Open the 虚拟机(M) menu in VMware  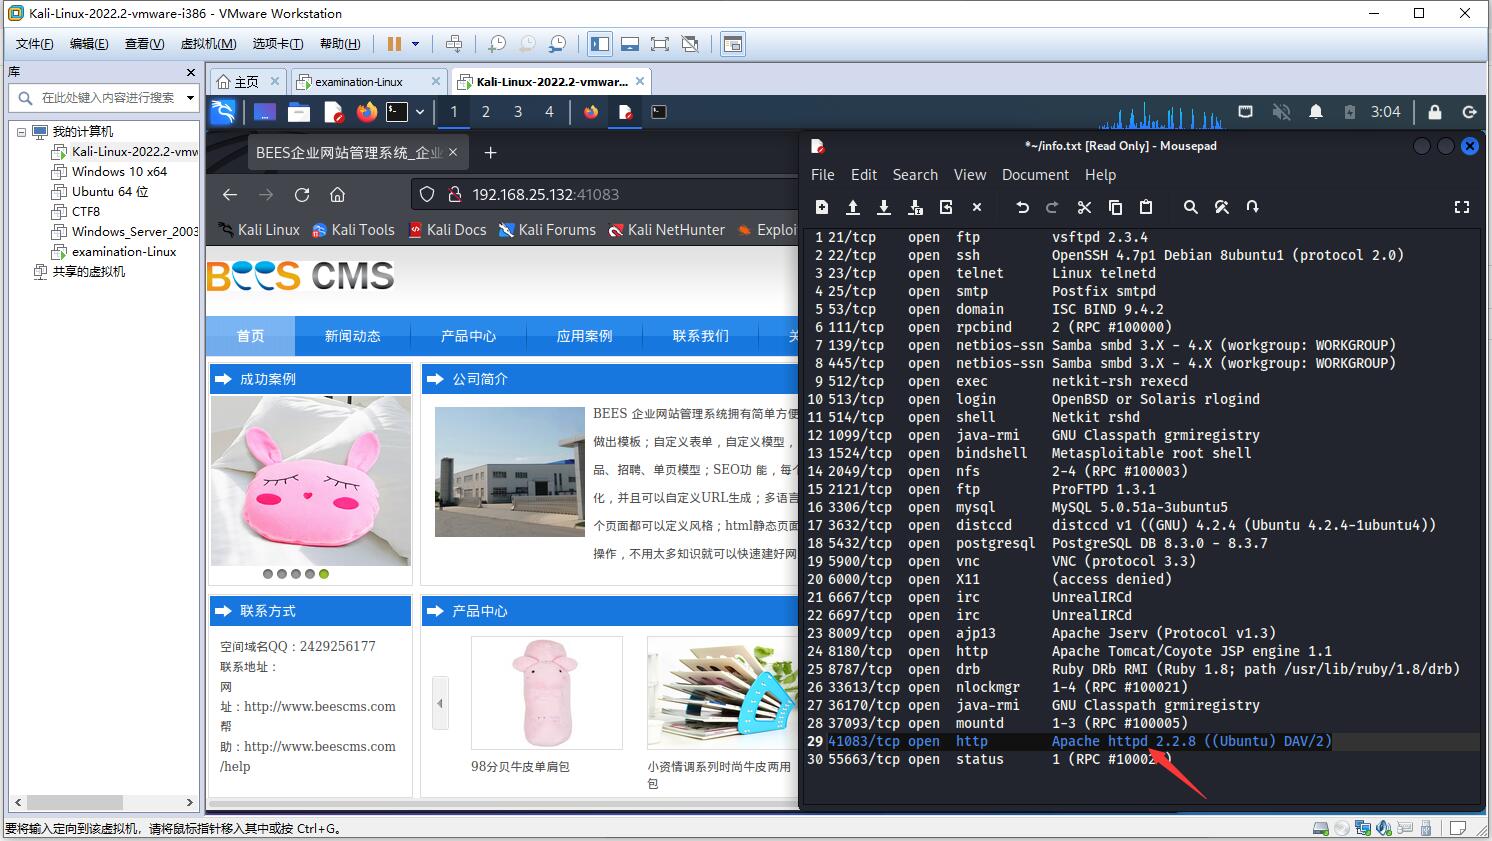[208, 44]
